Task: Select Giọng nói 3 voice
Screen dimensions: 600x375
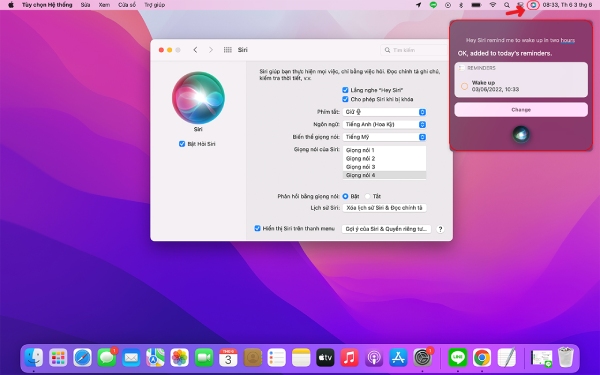Action: tap(384, 167)
